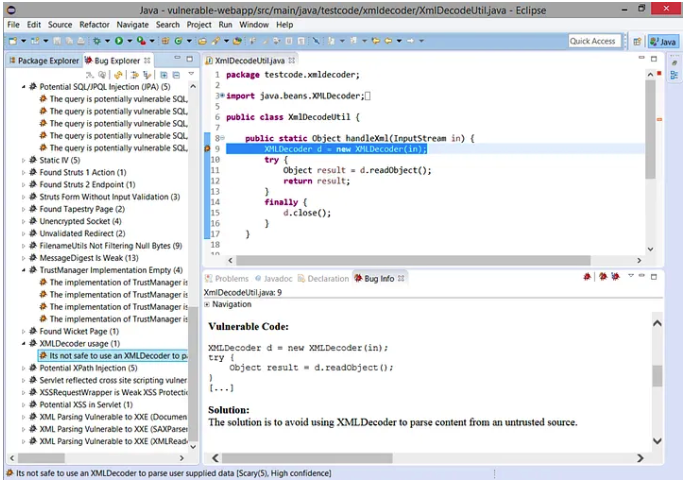Expand the MessageDigest Is Weak (13) node
Viewport: 687px width, 485px height.
24,258
